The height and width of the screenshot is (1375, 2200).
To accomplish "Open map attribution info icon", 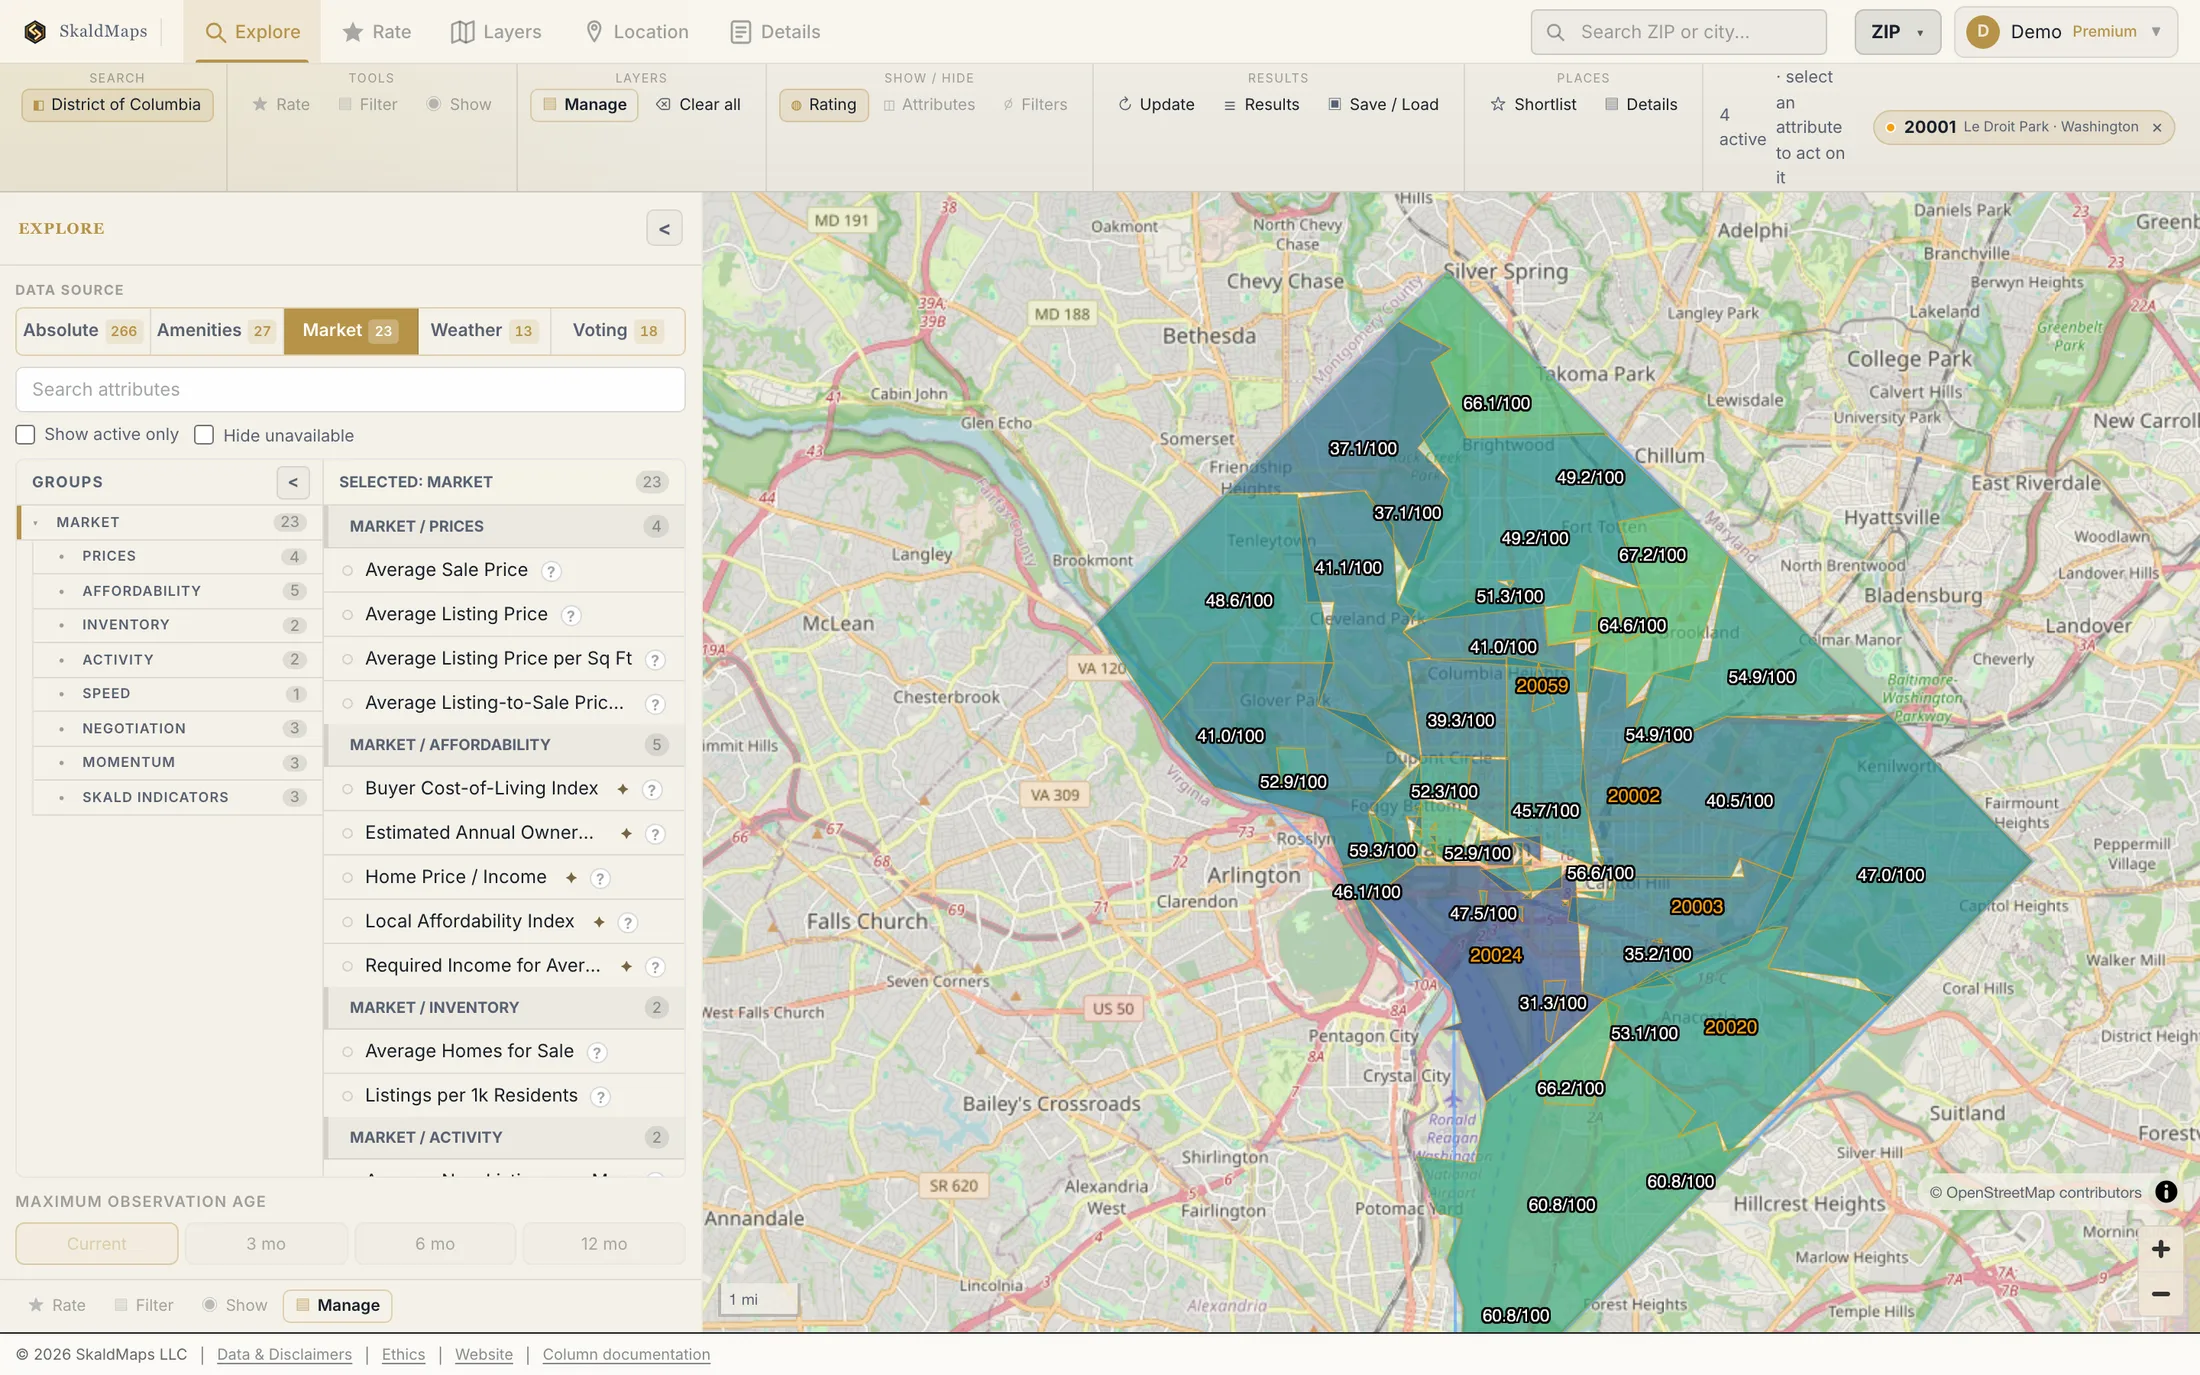I will pos(2166,1192).
